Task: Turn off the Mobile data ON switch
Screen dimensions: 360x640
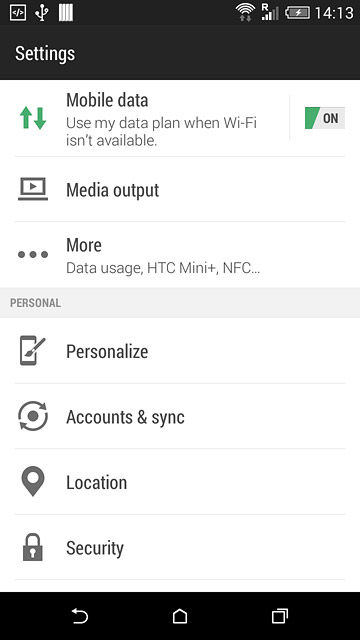Action: (x=324, y=118)
